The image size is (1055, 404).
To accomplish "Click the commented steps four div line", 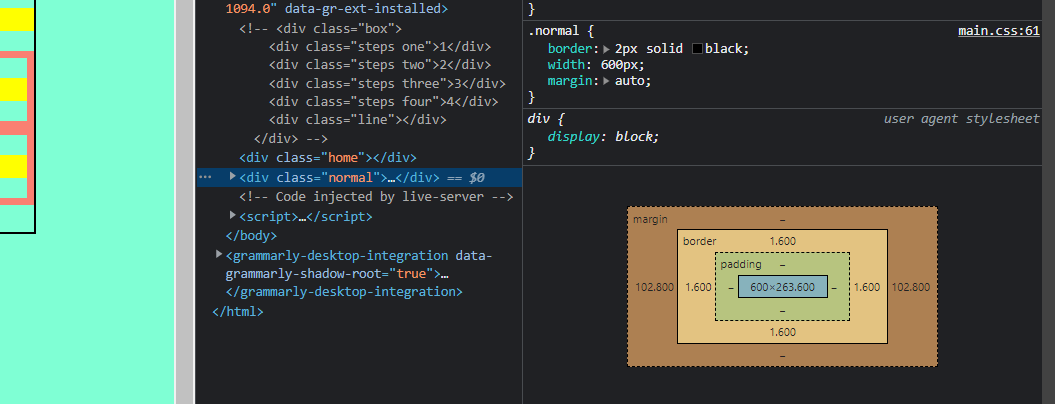I will tap(384, 102).
